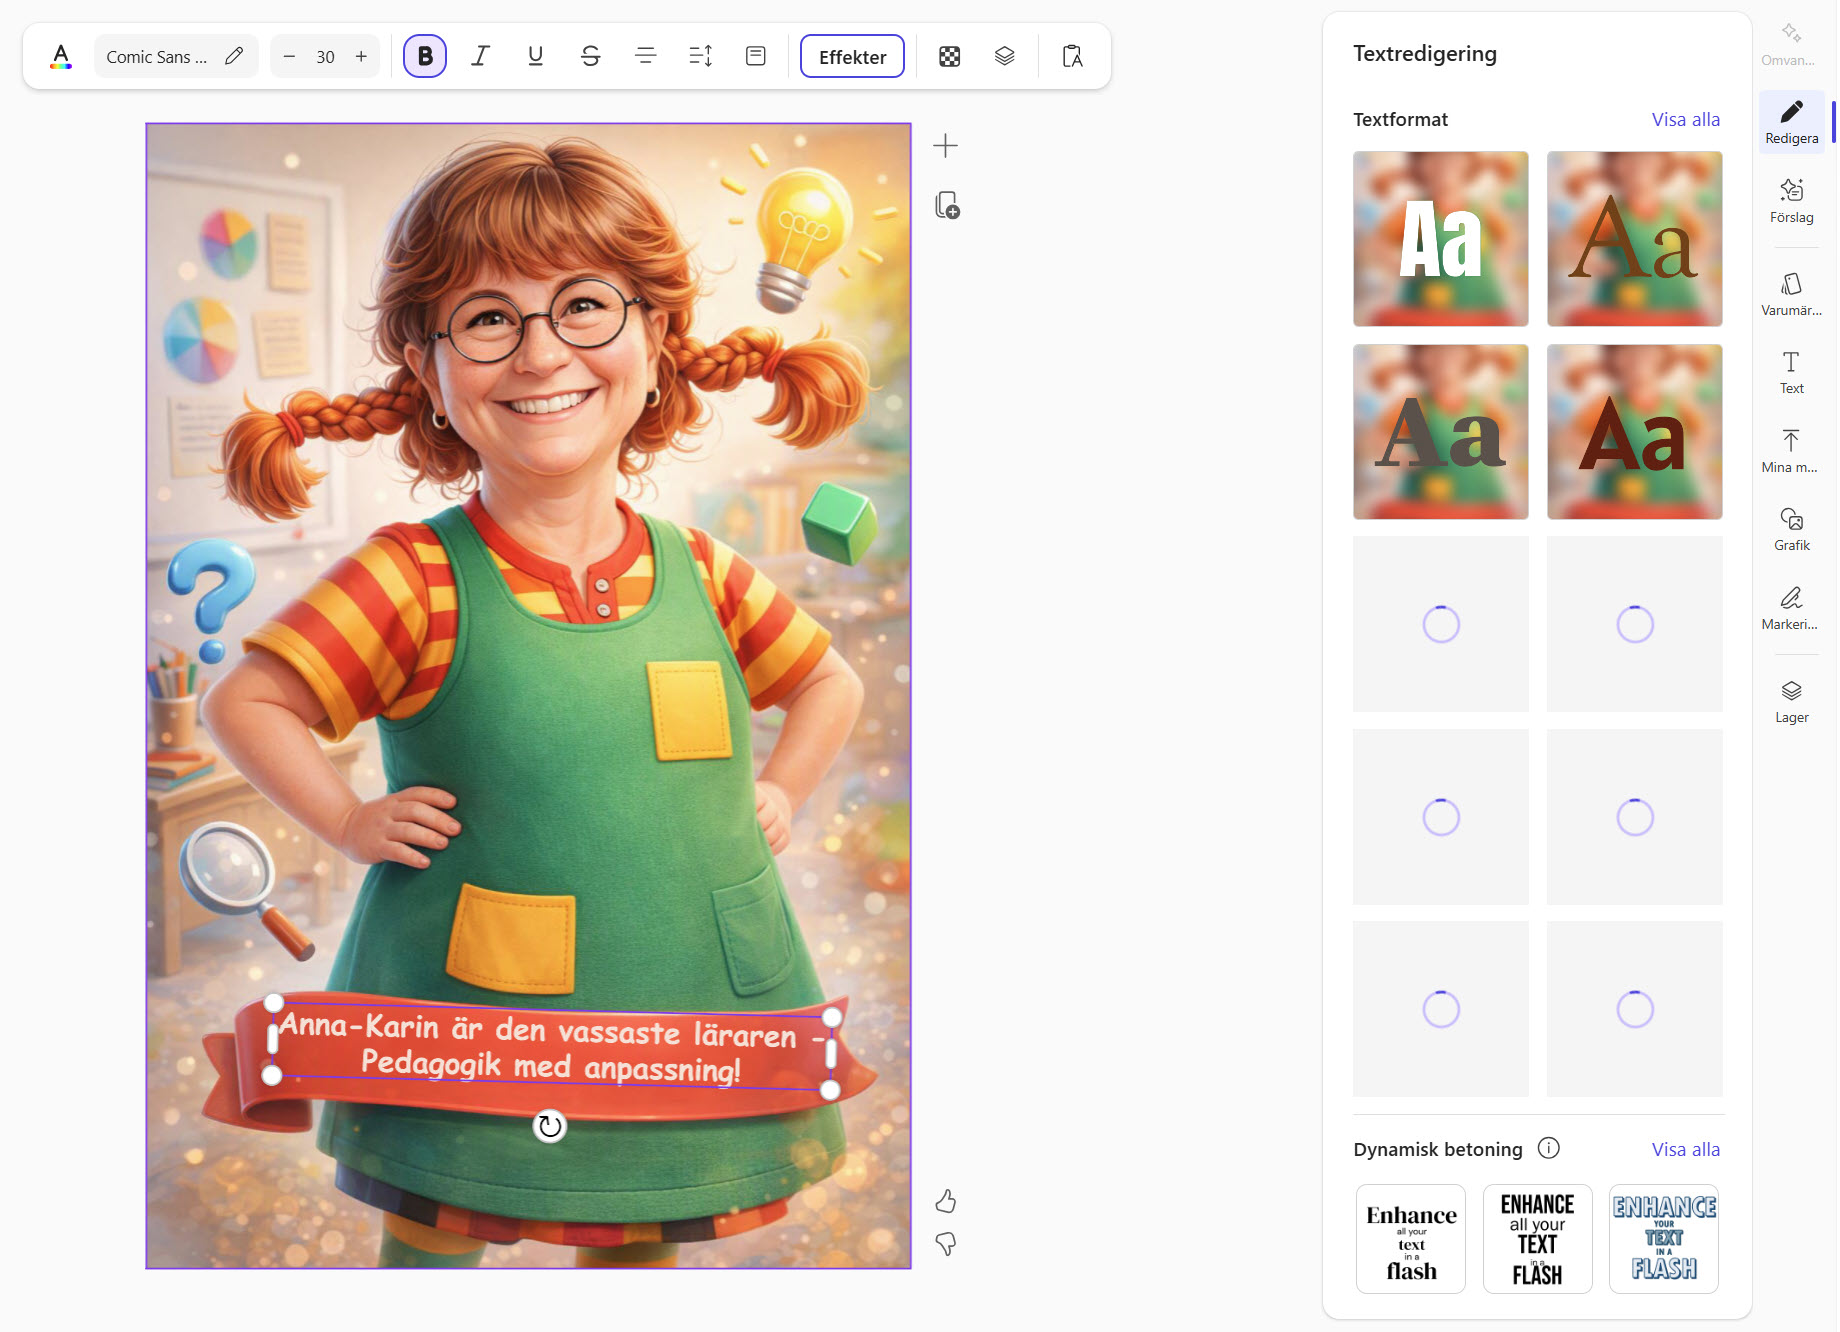Toggle Italic formatting
This screenshot has width=1840, height=1332.
pyautogui.click(x=481, y=57)
